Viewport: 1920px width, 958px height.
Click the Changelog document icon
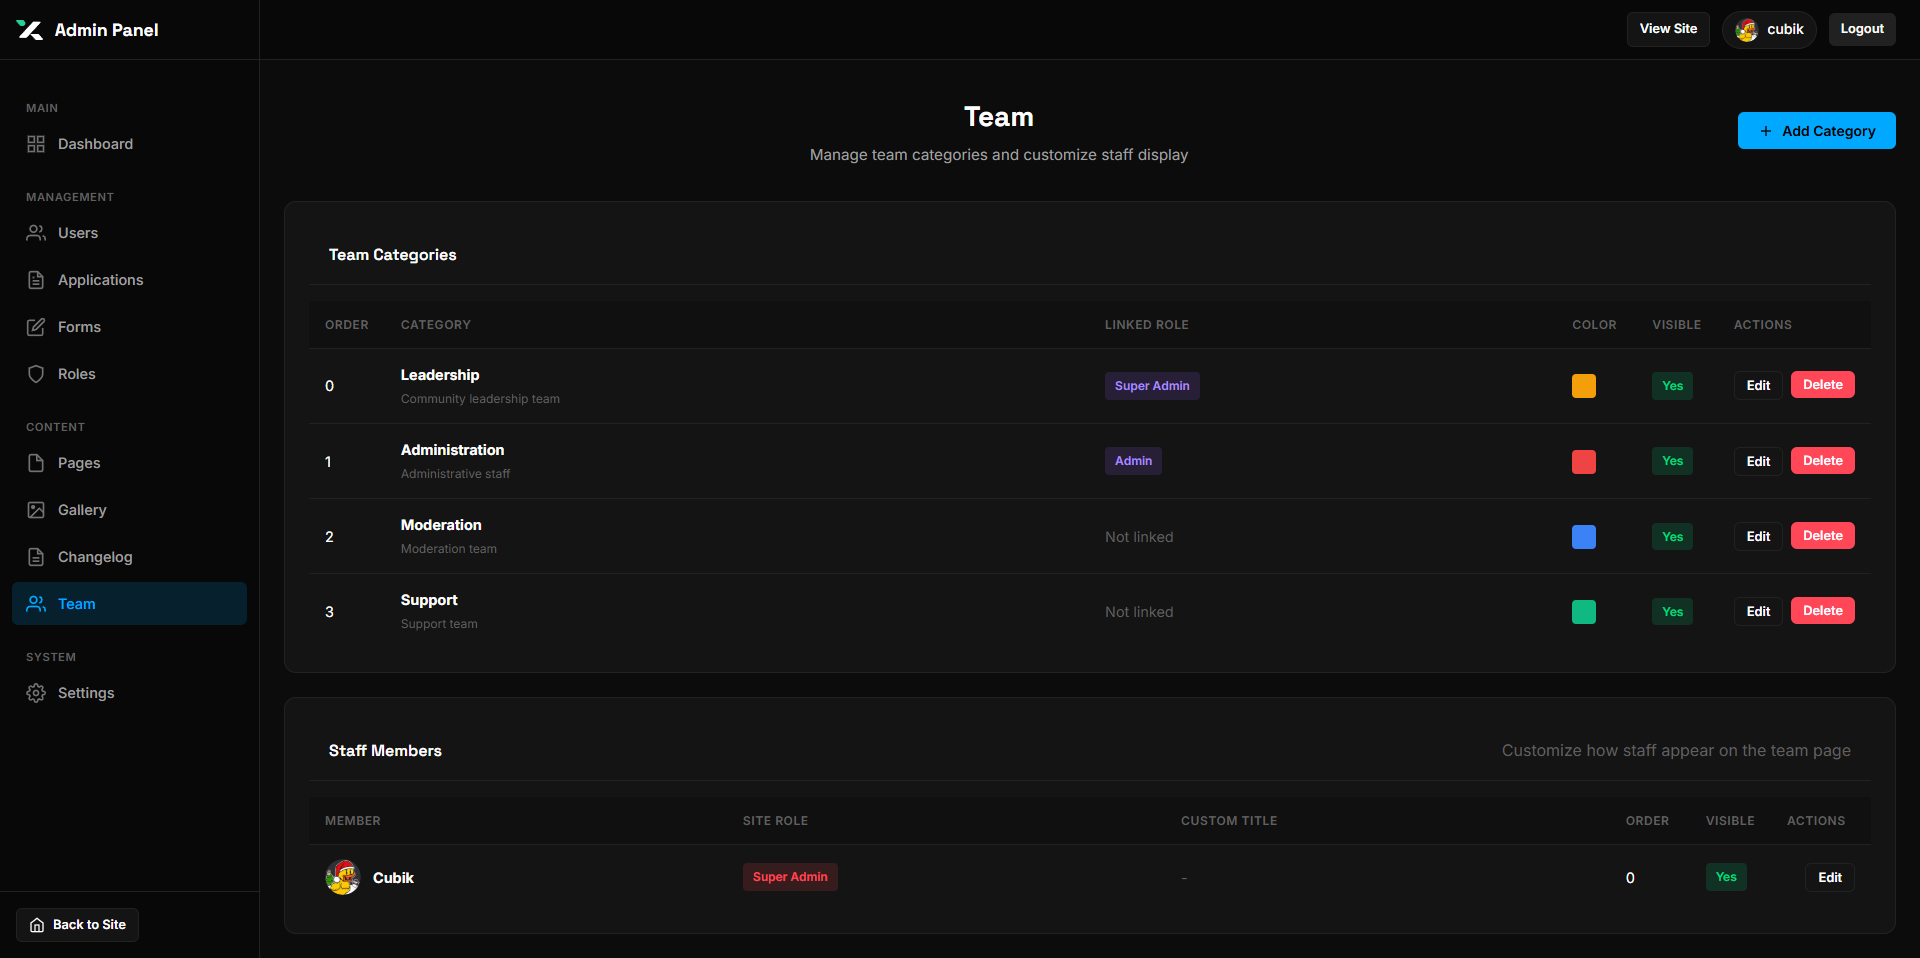[36, 557]
